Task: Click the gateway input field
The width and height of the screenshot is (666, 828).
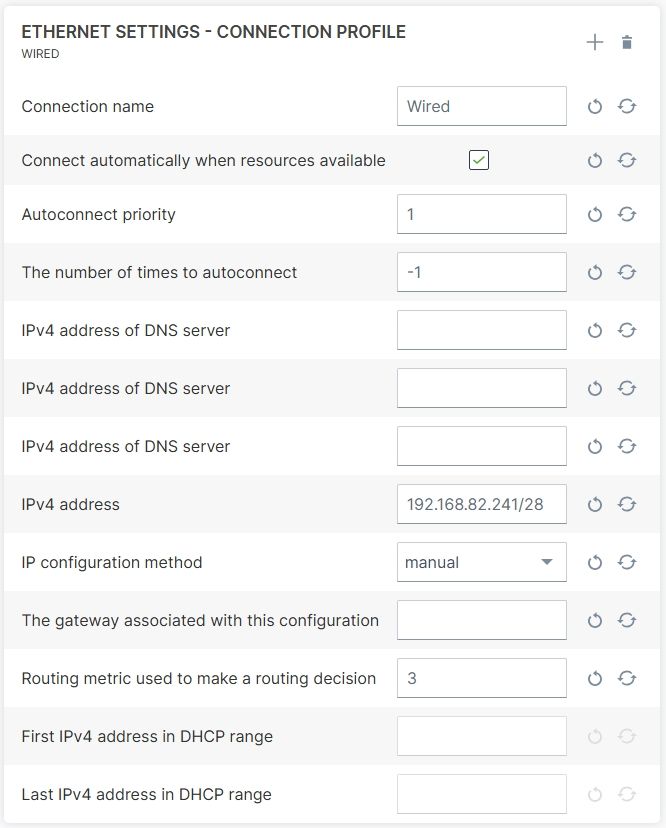Action: (x=482, y=620)
